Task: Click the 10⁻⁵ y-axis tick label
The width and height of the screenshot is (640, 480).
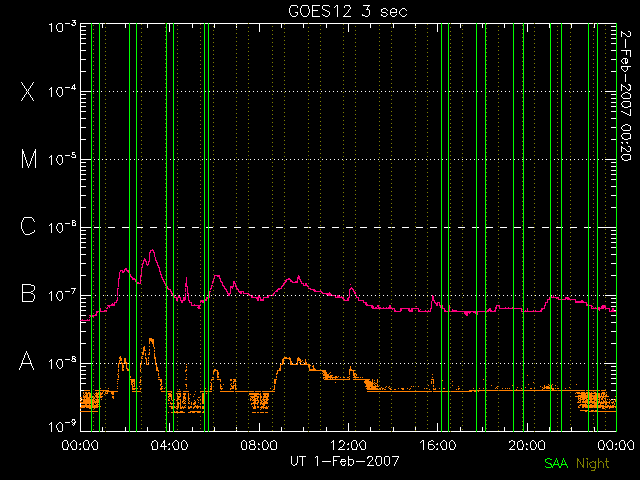Action: coord(62,160)
